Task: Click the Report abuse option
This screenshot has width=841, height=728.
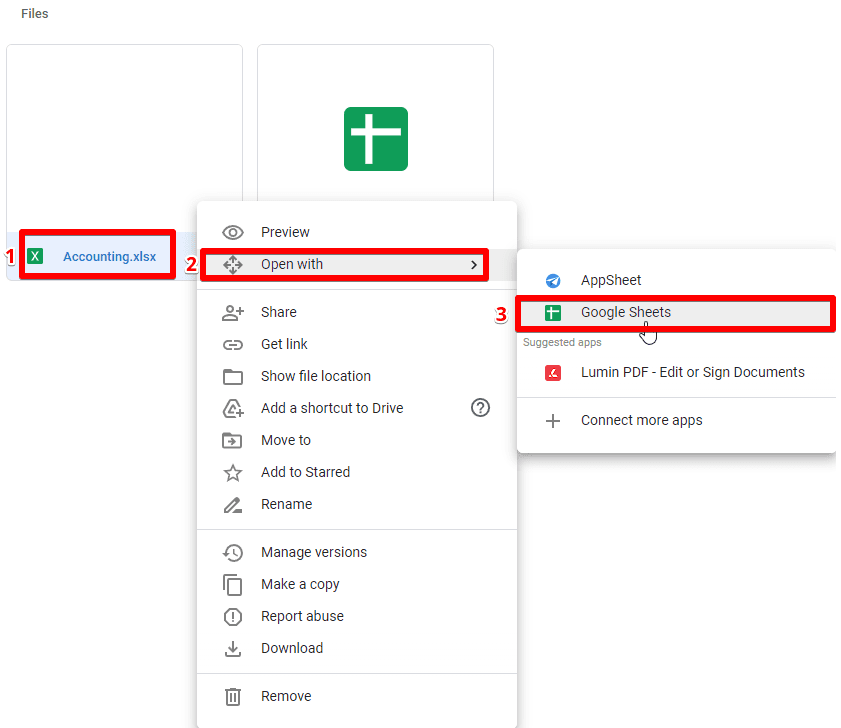Action: pos(302,616)
